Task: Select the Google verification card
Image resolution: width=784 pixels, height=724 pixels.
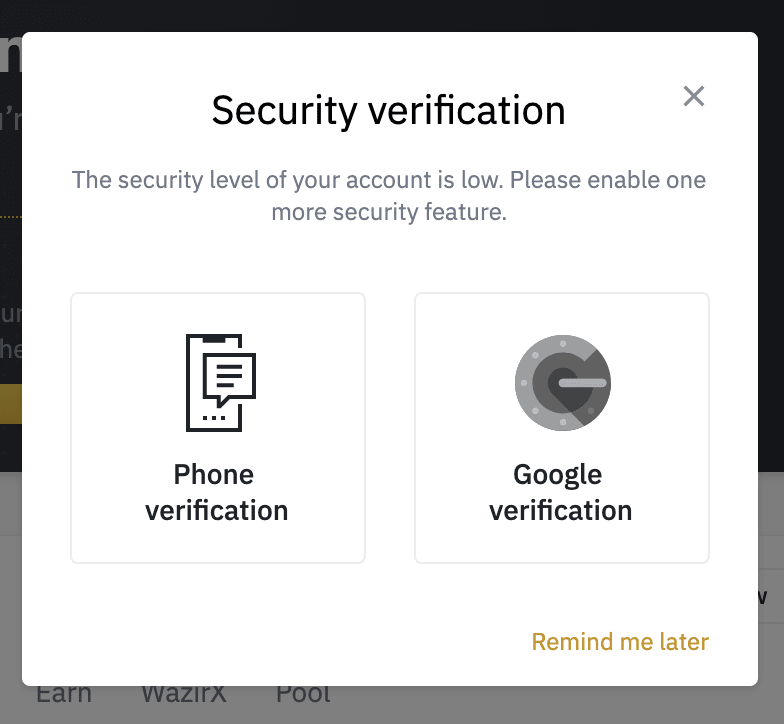Action: tap(561, 427)
